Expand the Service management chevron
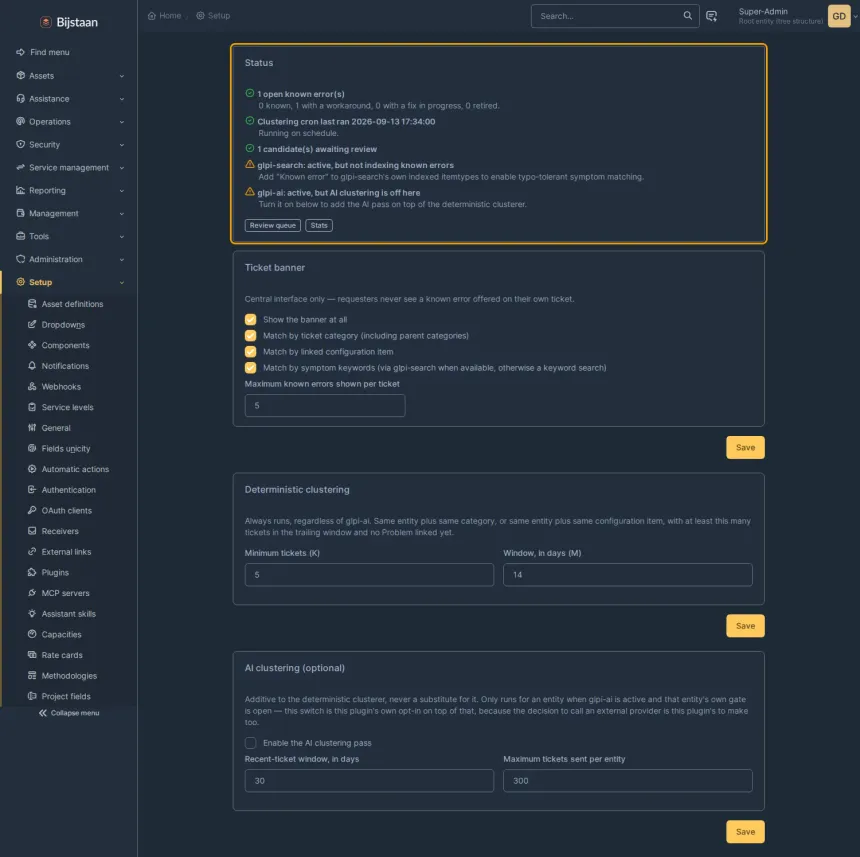The image size is (860, 857). click(x=122, y=168)
